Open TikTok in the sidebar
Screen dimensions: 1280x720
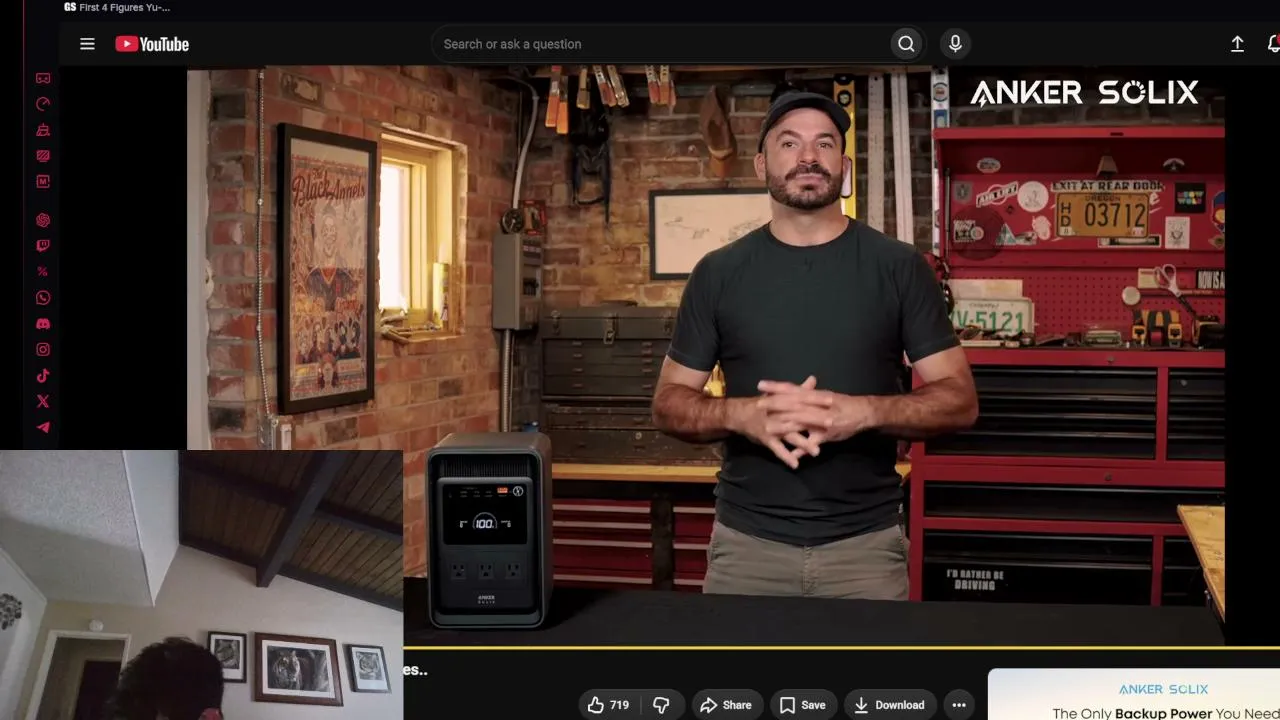click(43, 376)
